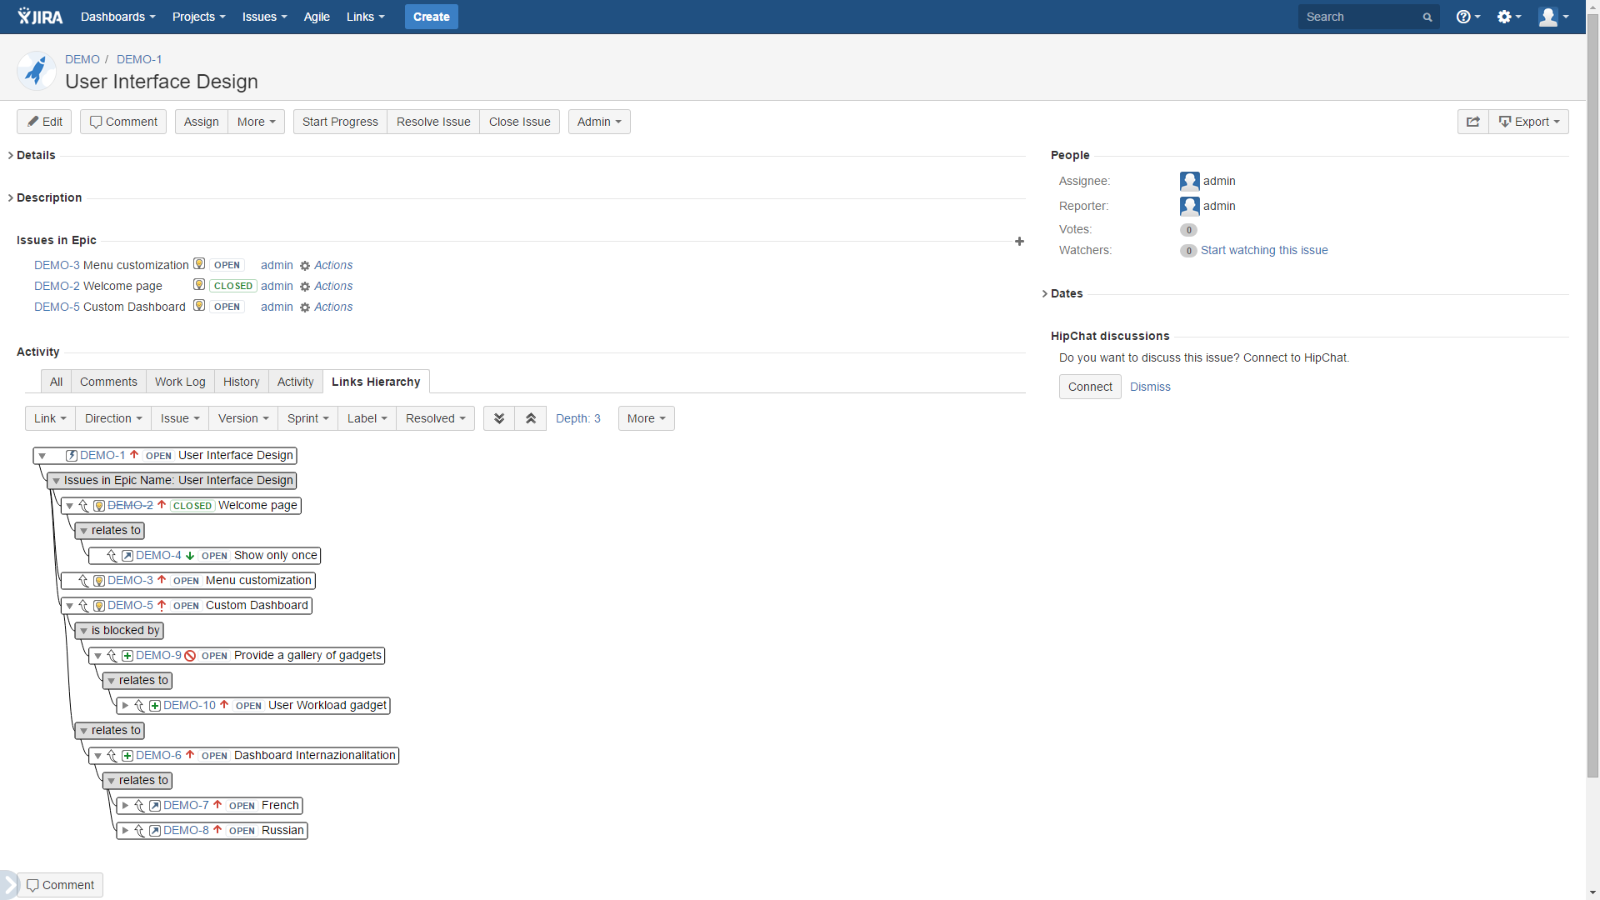The width and height of the screenshot is (1600, 900).
Task: Click Start watching this issue link
Action: [x=1264, y=251]
